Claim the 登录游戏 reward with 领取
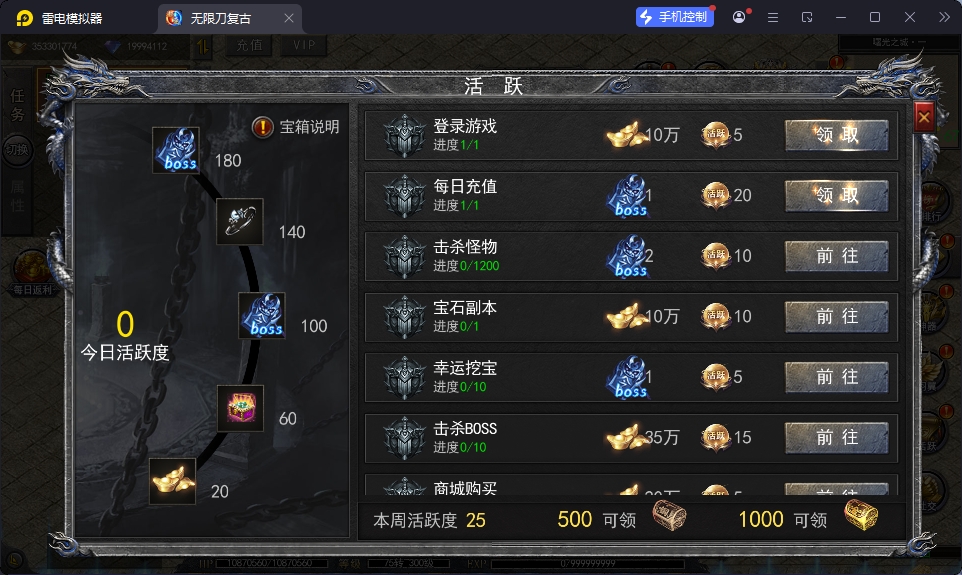 click(x=837, y=135)
